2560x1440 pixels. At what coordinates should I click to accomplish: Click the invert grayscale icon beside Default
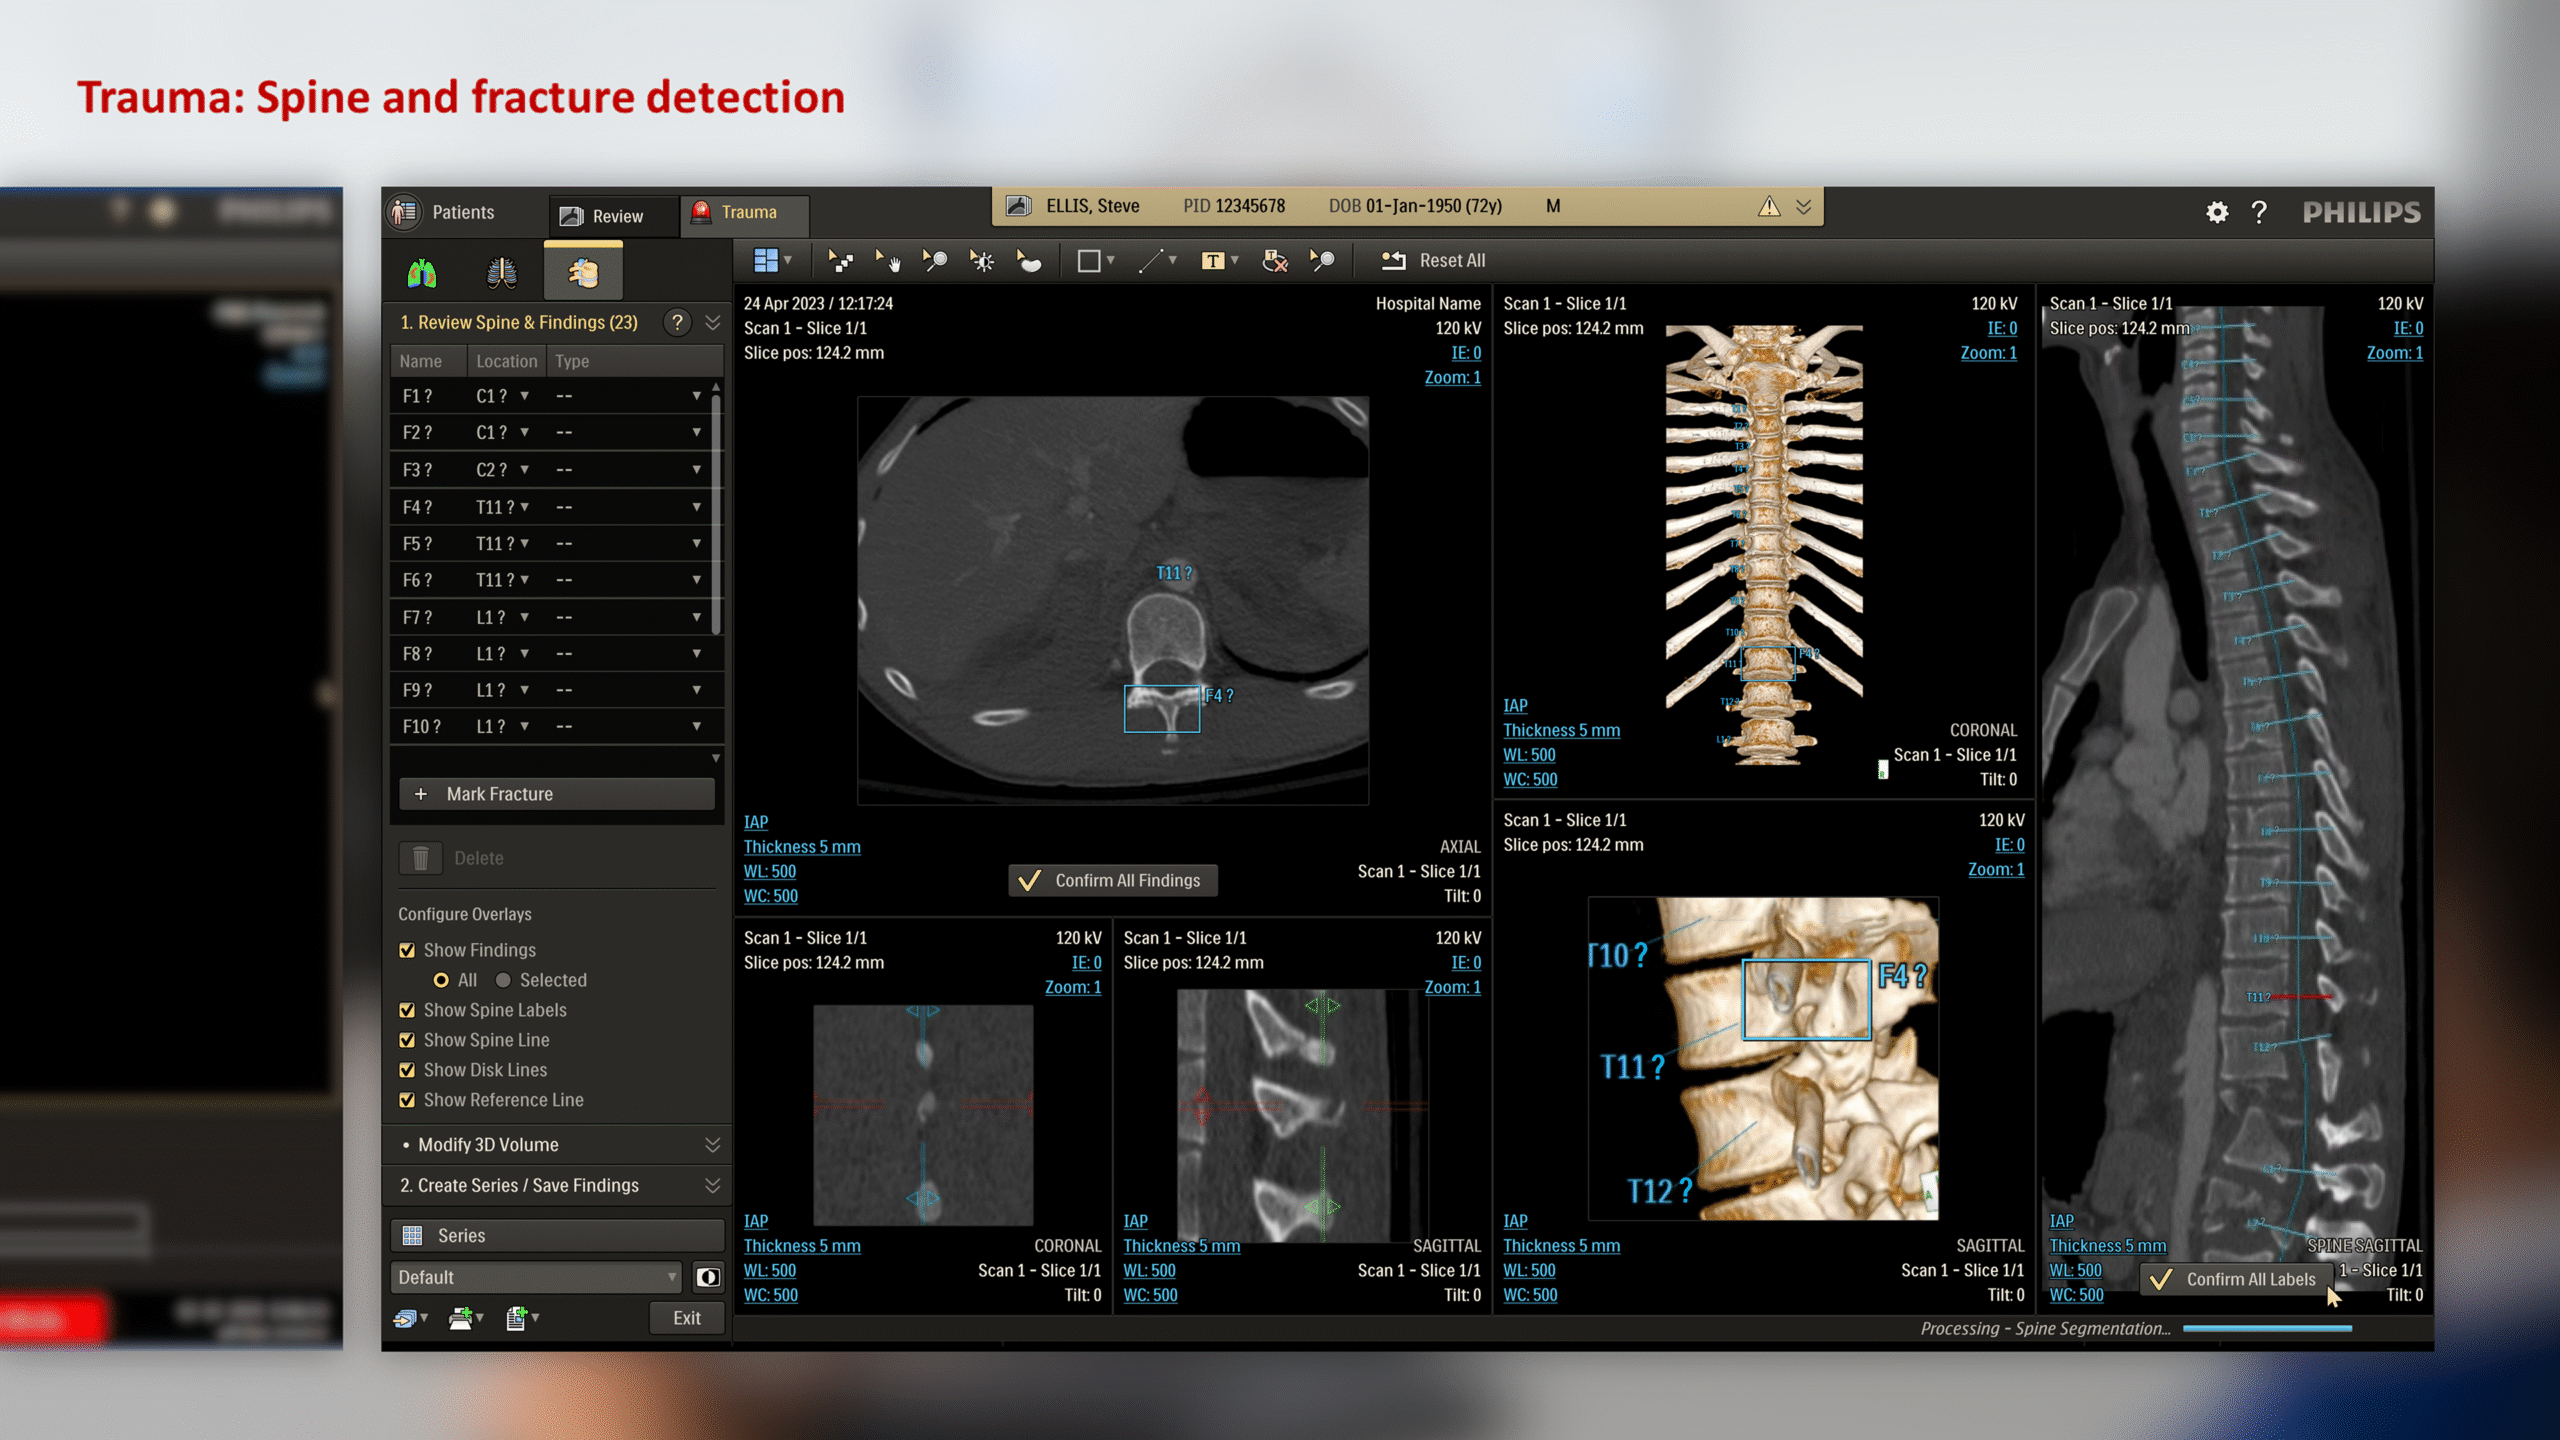pos(708,1277)
